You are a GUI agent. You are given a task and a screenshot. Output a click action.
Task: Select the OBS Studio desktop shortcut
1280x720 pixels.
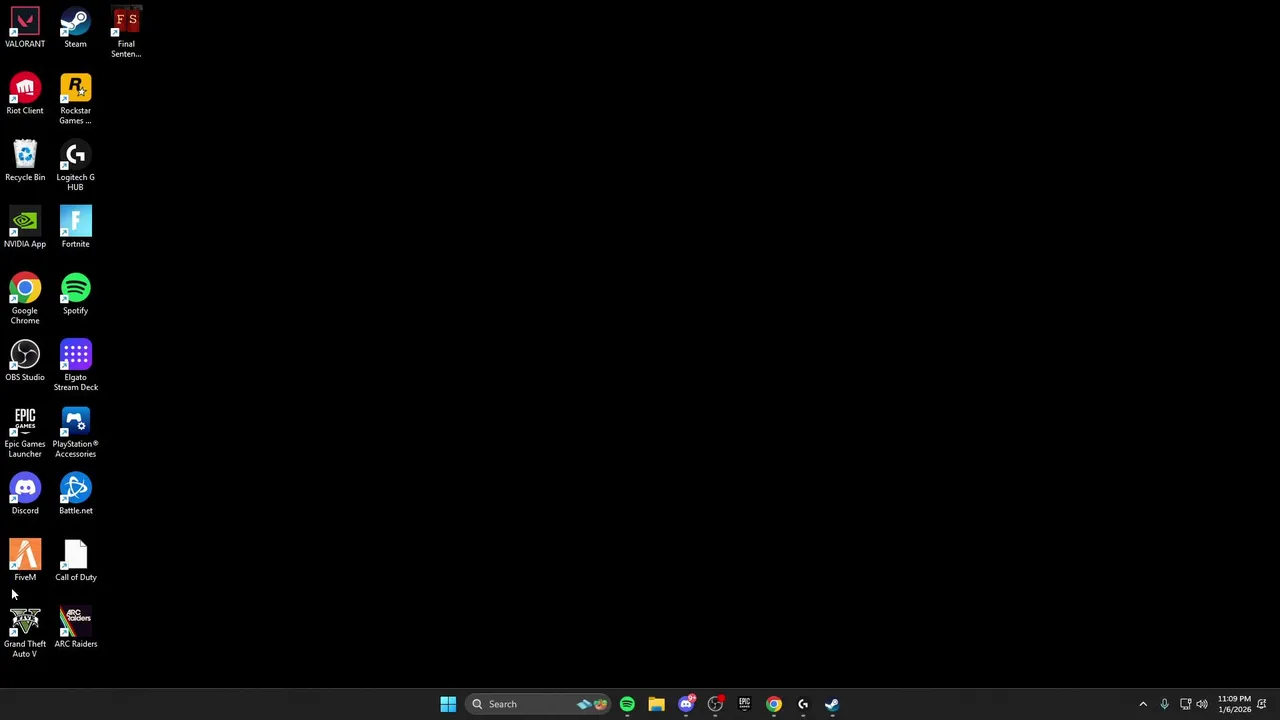pyautogui.click(x=25, y=362)
